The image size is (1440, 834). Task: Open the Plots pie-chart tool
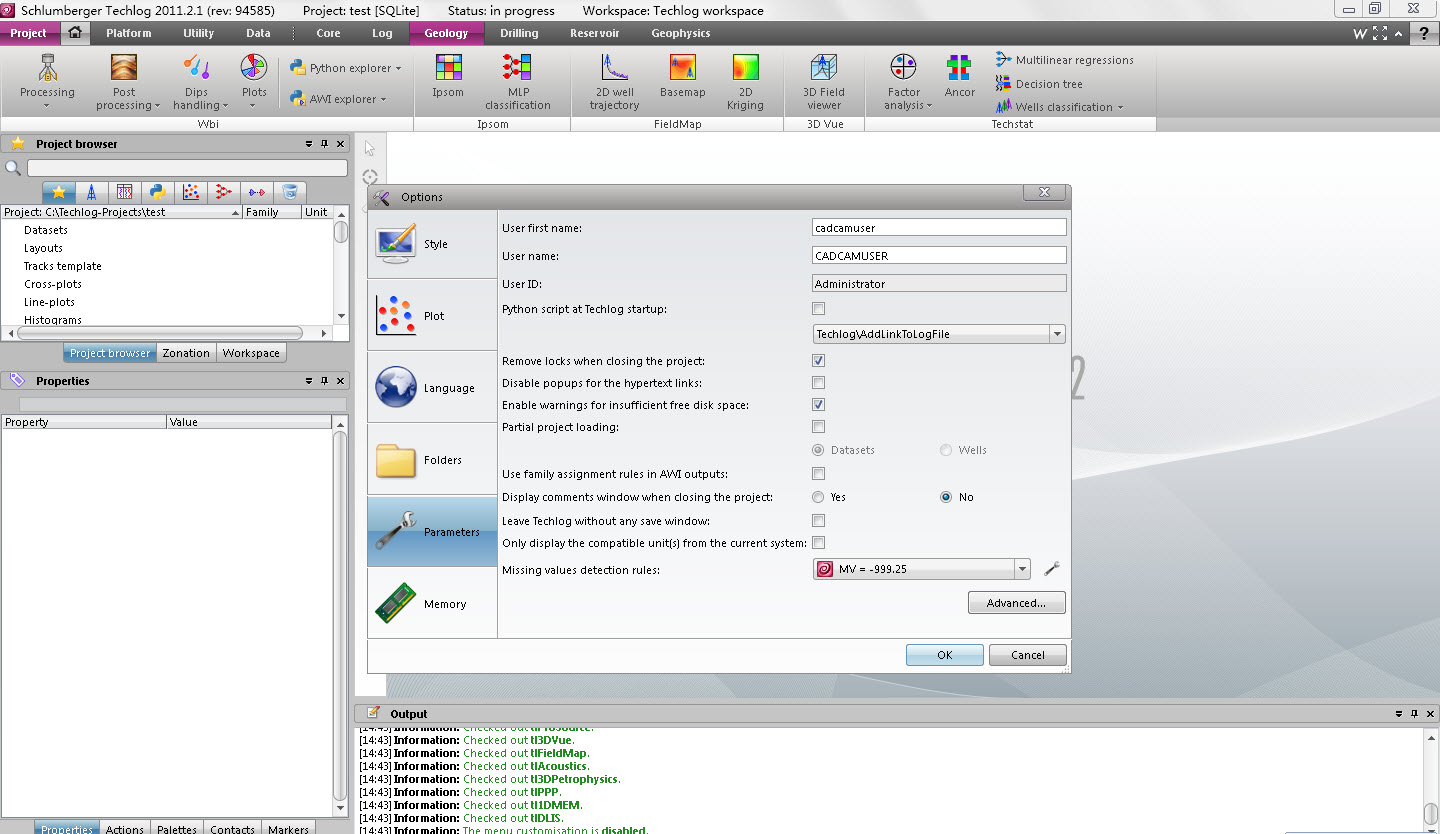254,81
